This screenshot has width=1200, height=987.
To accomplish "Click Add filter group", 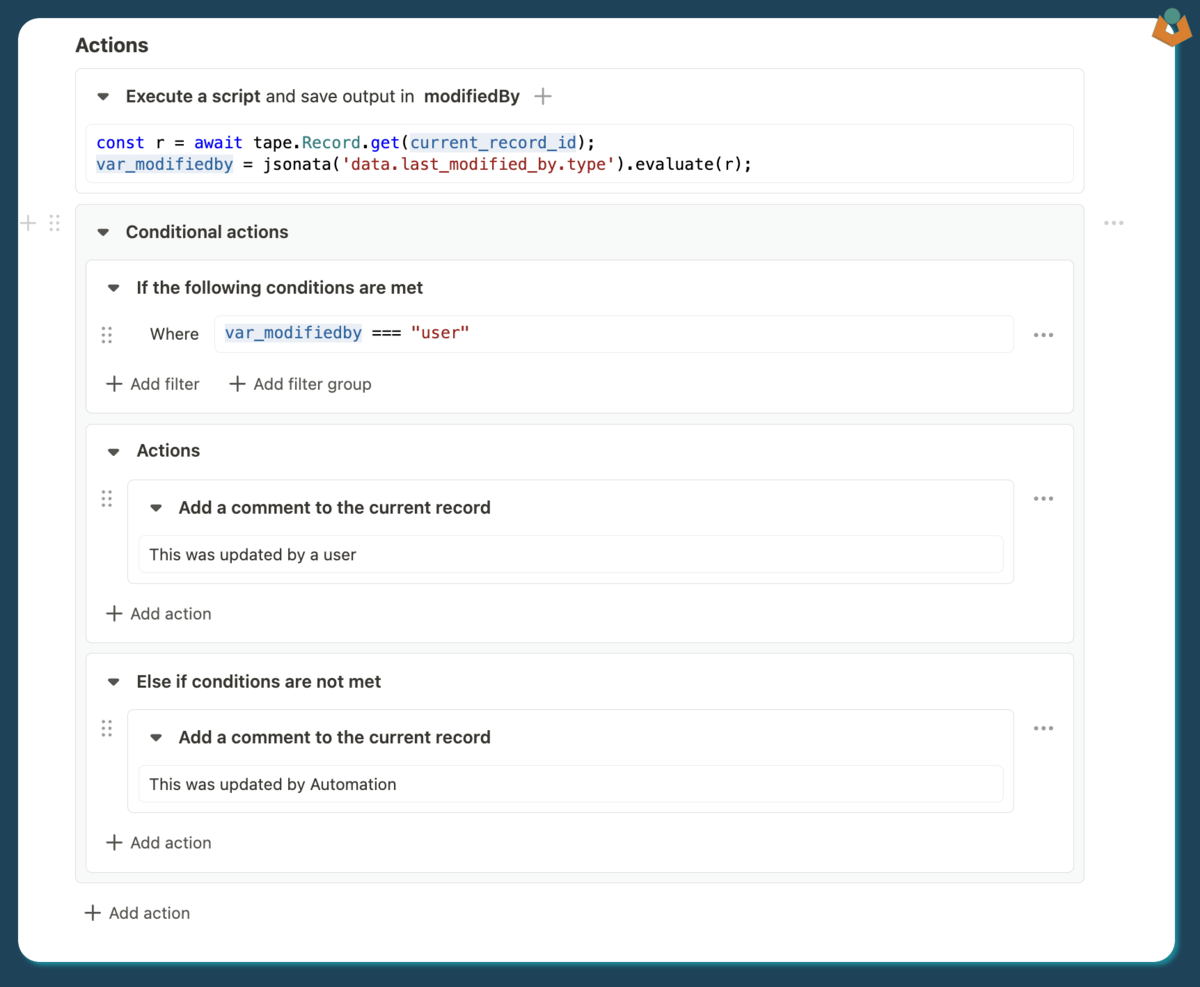I will click(300, 384).
